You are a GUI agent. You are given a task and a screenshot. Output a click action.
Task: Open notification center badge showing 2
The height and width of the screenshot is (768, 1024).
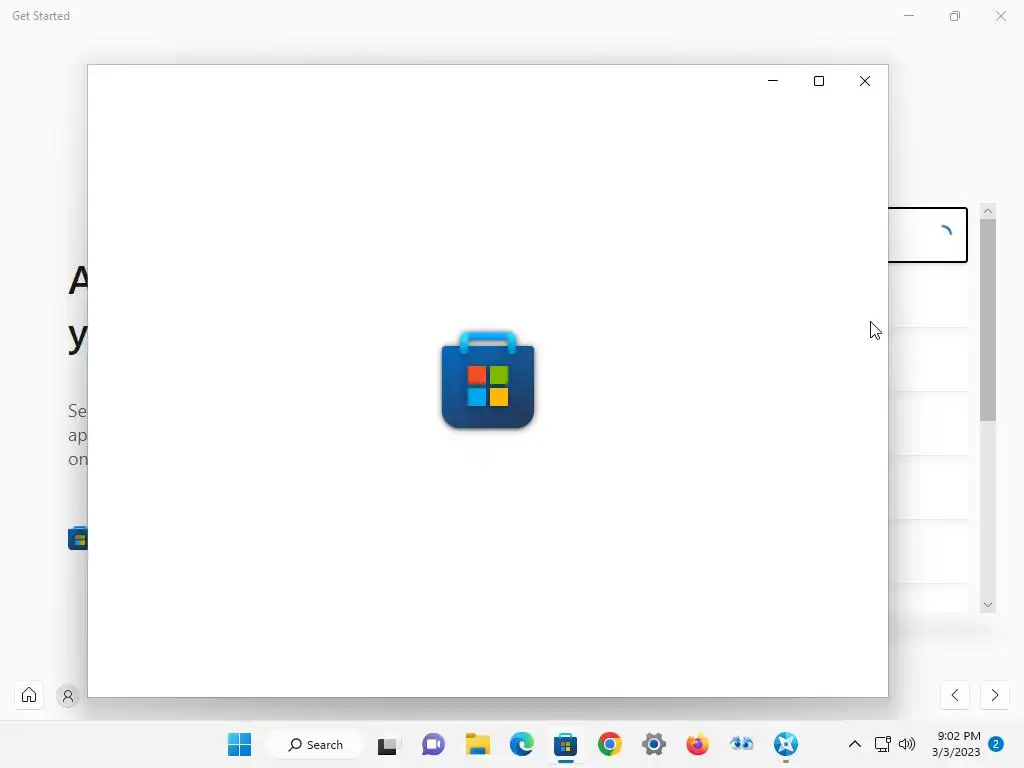coord(996,744)
